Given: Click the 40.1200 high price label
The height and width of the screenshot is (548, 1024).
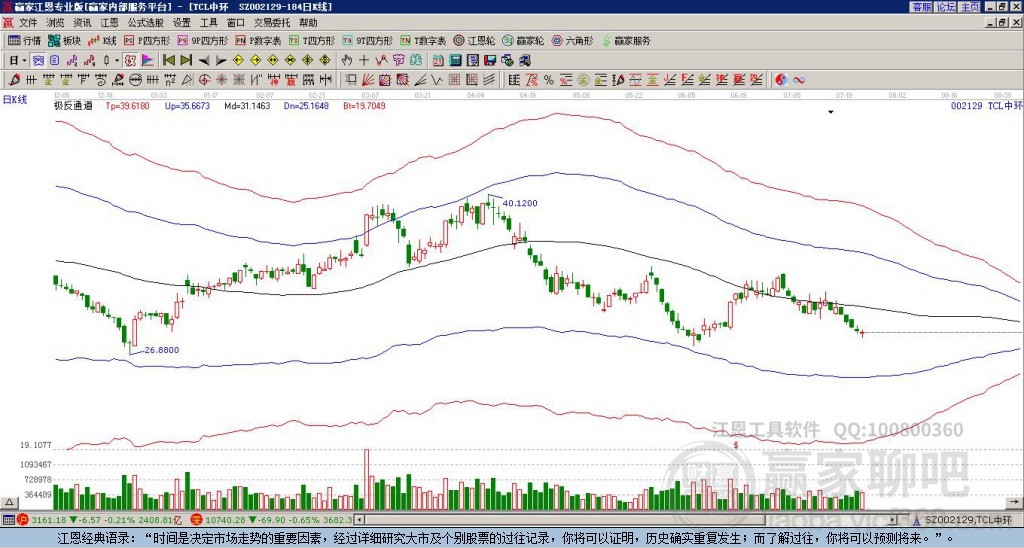Looking at the screenshot, I should click(x=520, y=203).
